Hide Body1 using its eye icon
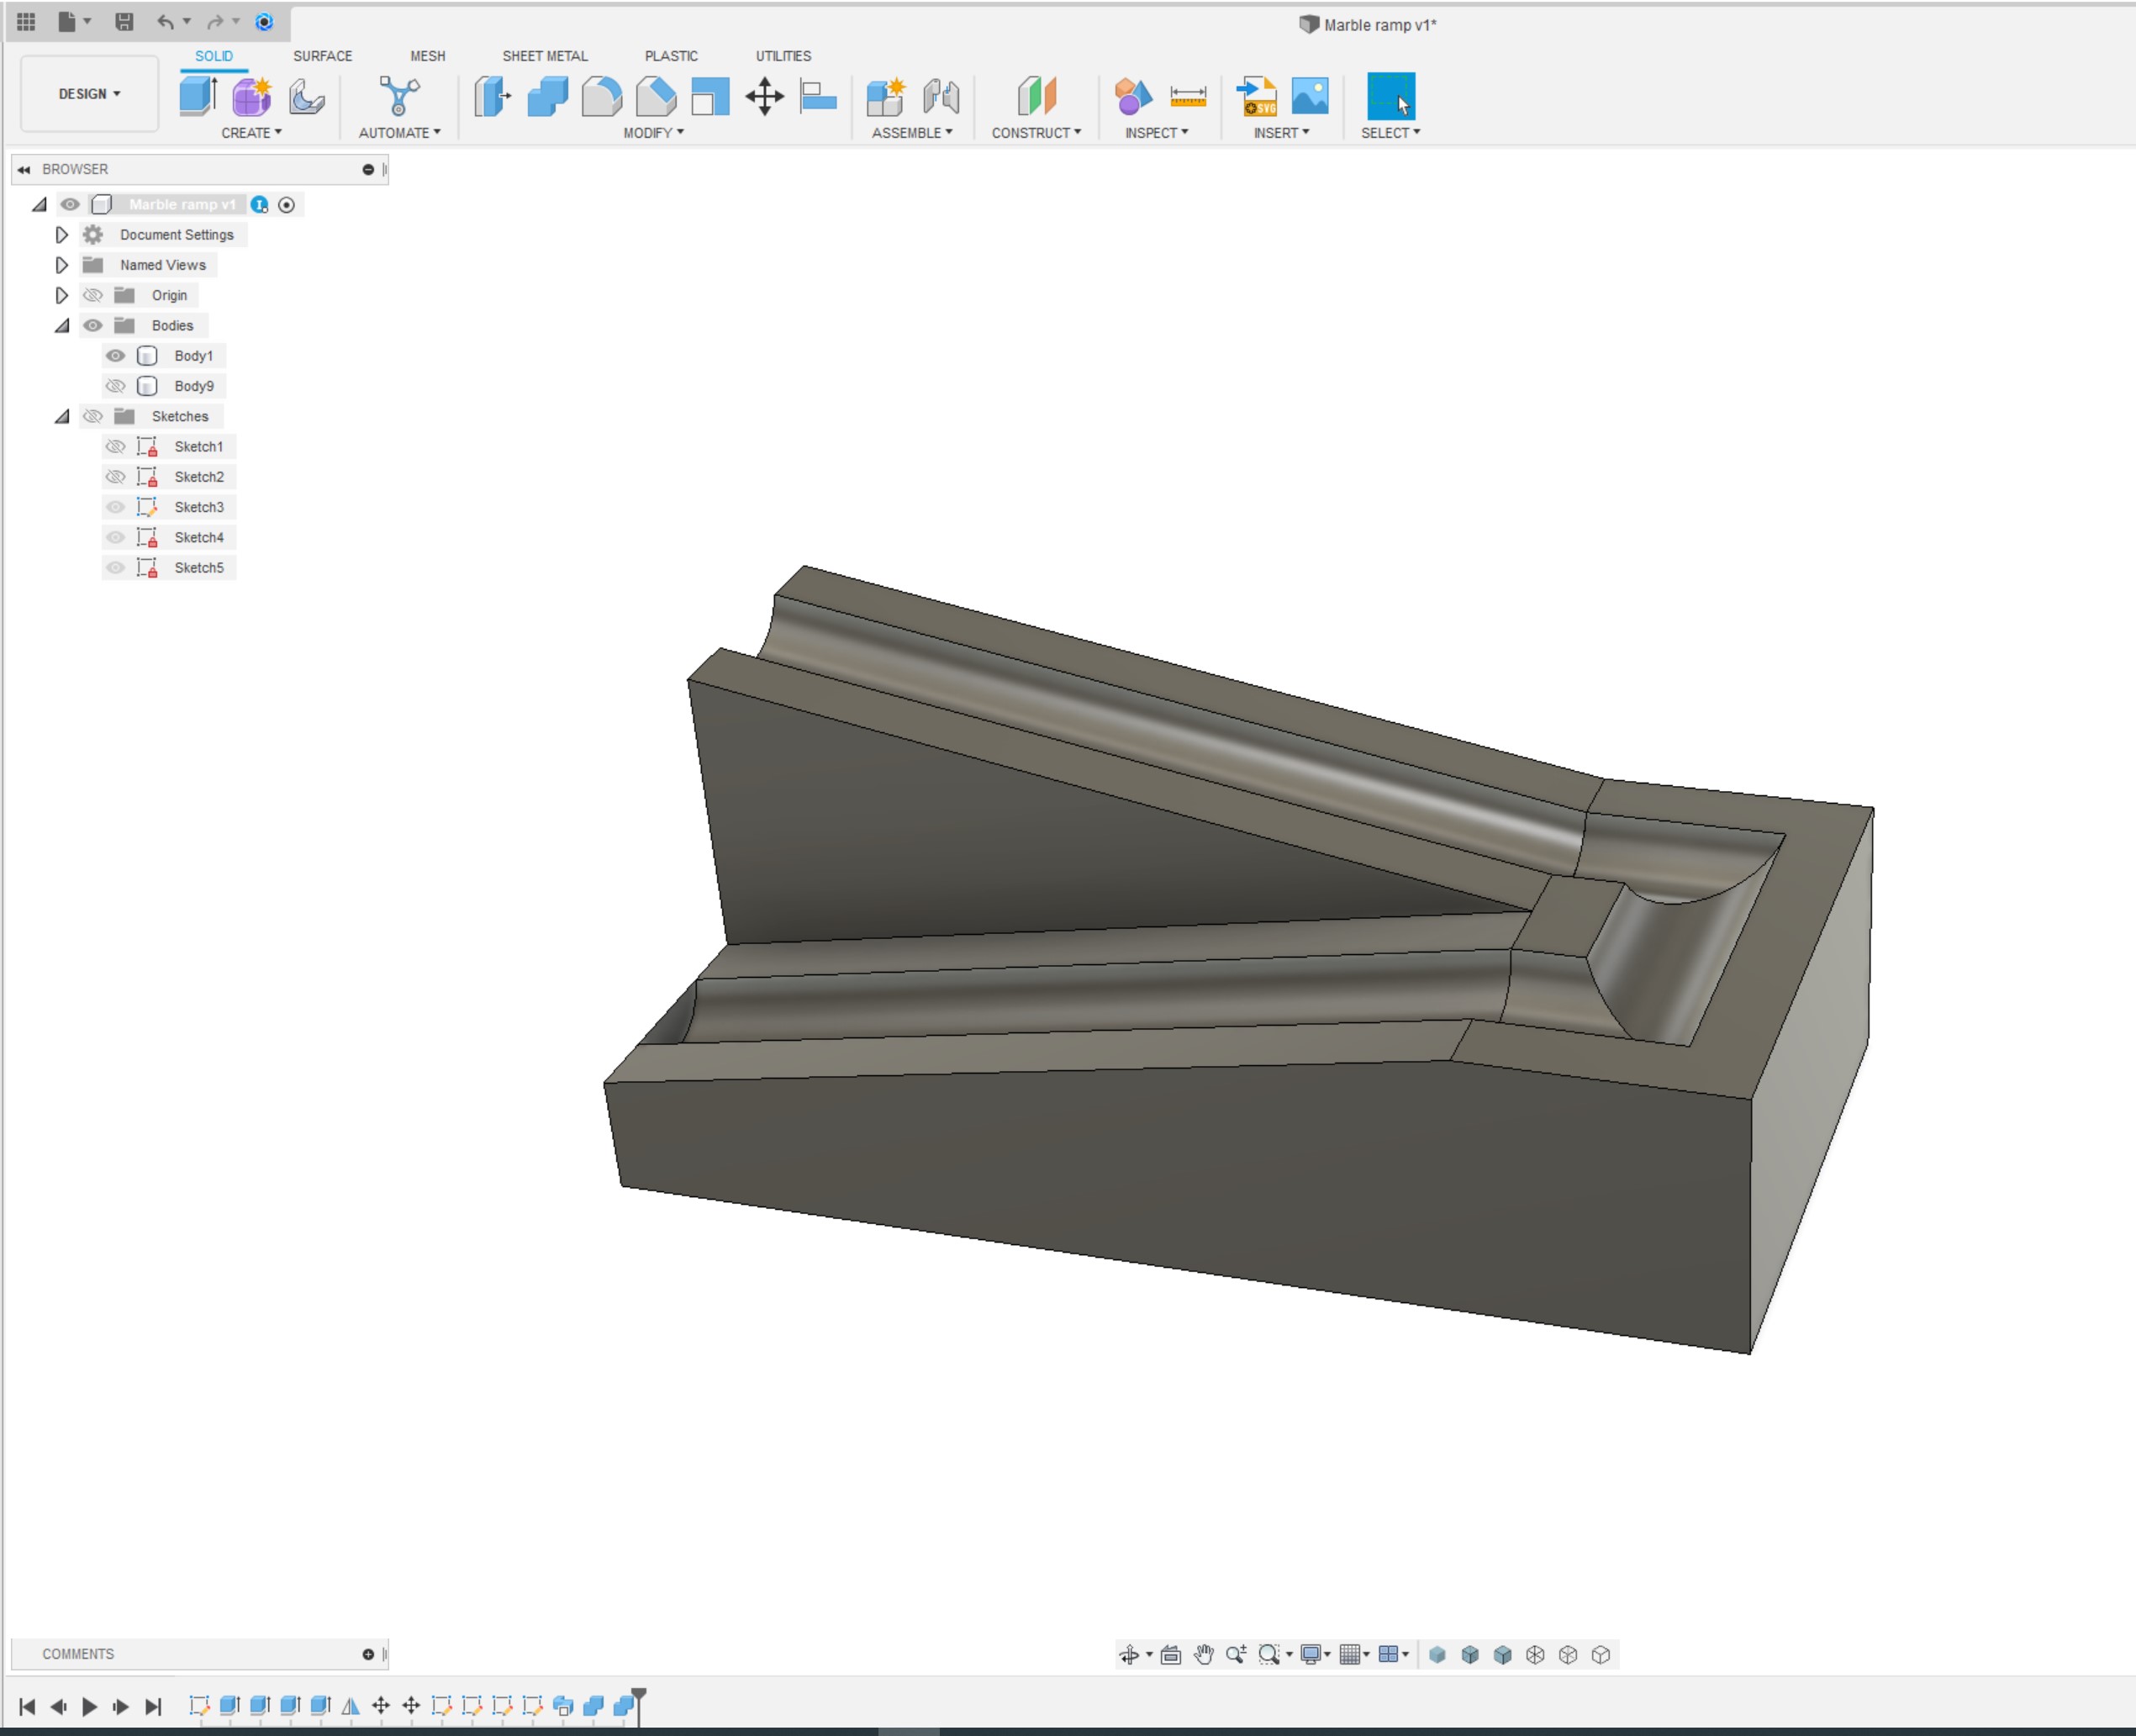 116,355
